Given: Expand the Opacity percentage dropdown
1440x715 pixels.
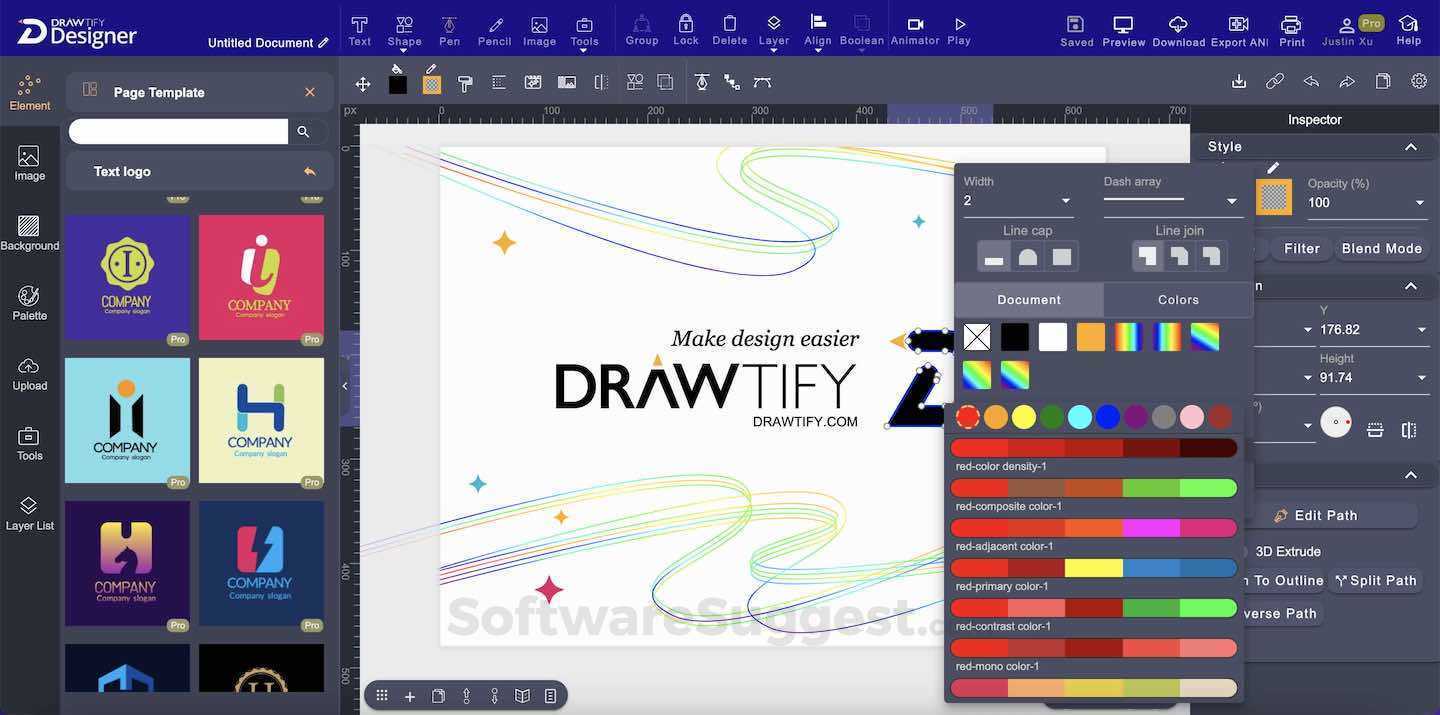Looking at the screenshot, I should [1419, 202].
